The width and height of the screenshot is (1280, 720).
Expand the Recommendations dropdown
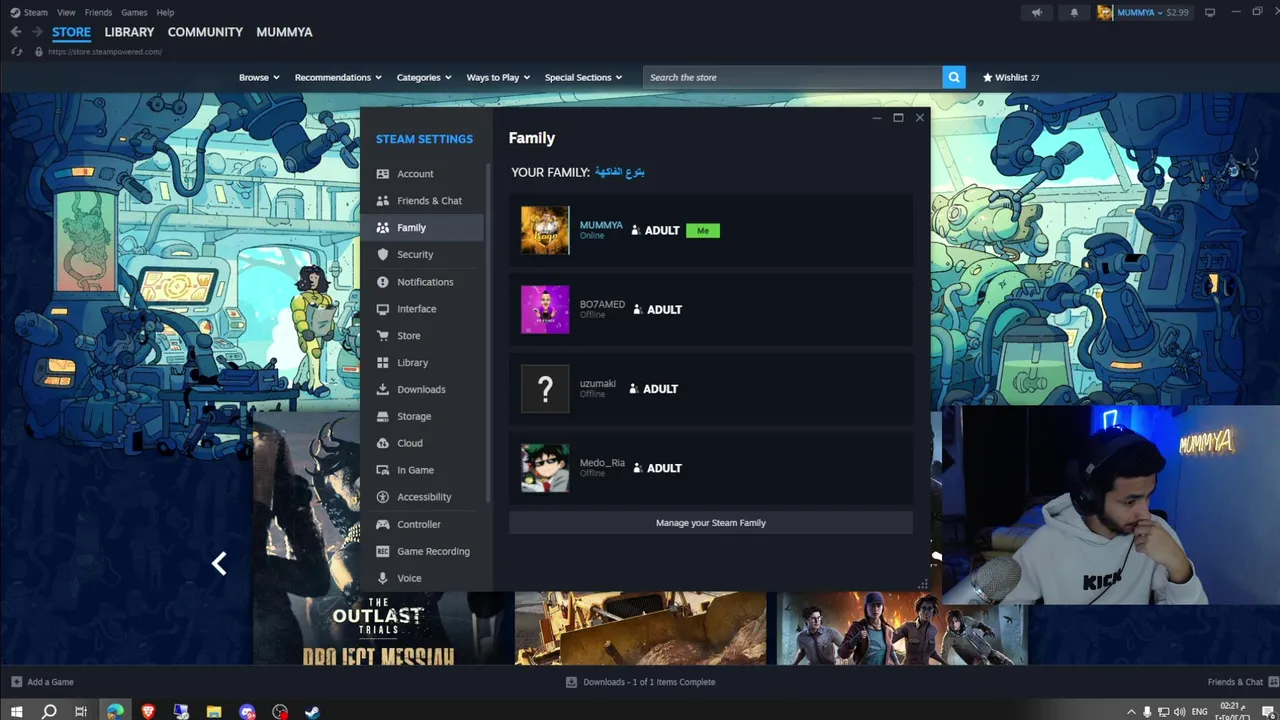pyautogui.click(x=338, y=77)
